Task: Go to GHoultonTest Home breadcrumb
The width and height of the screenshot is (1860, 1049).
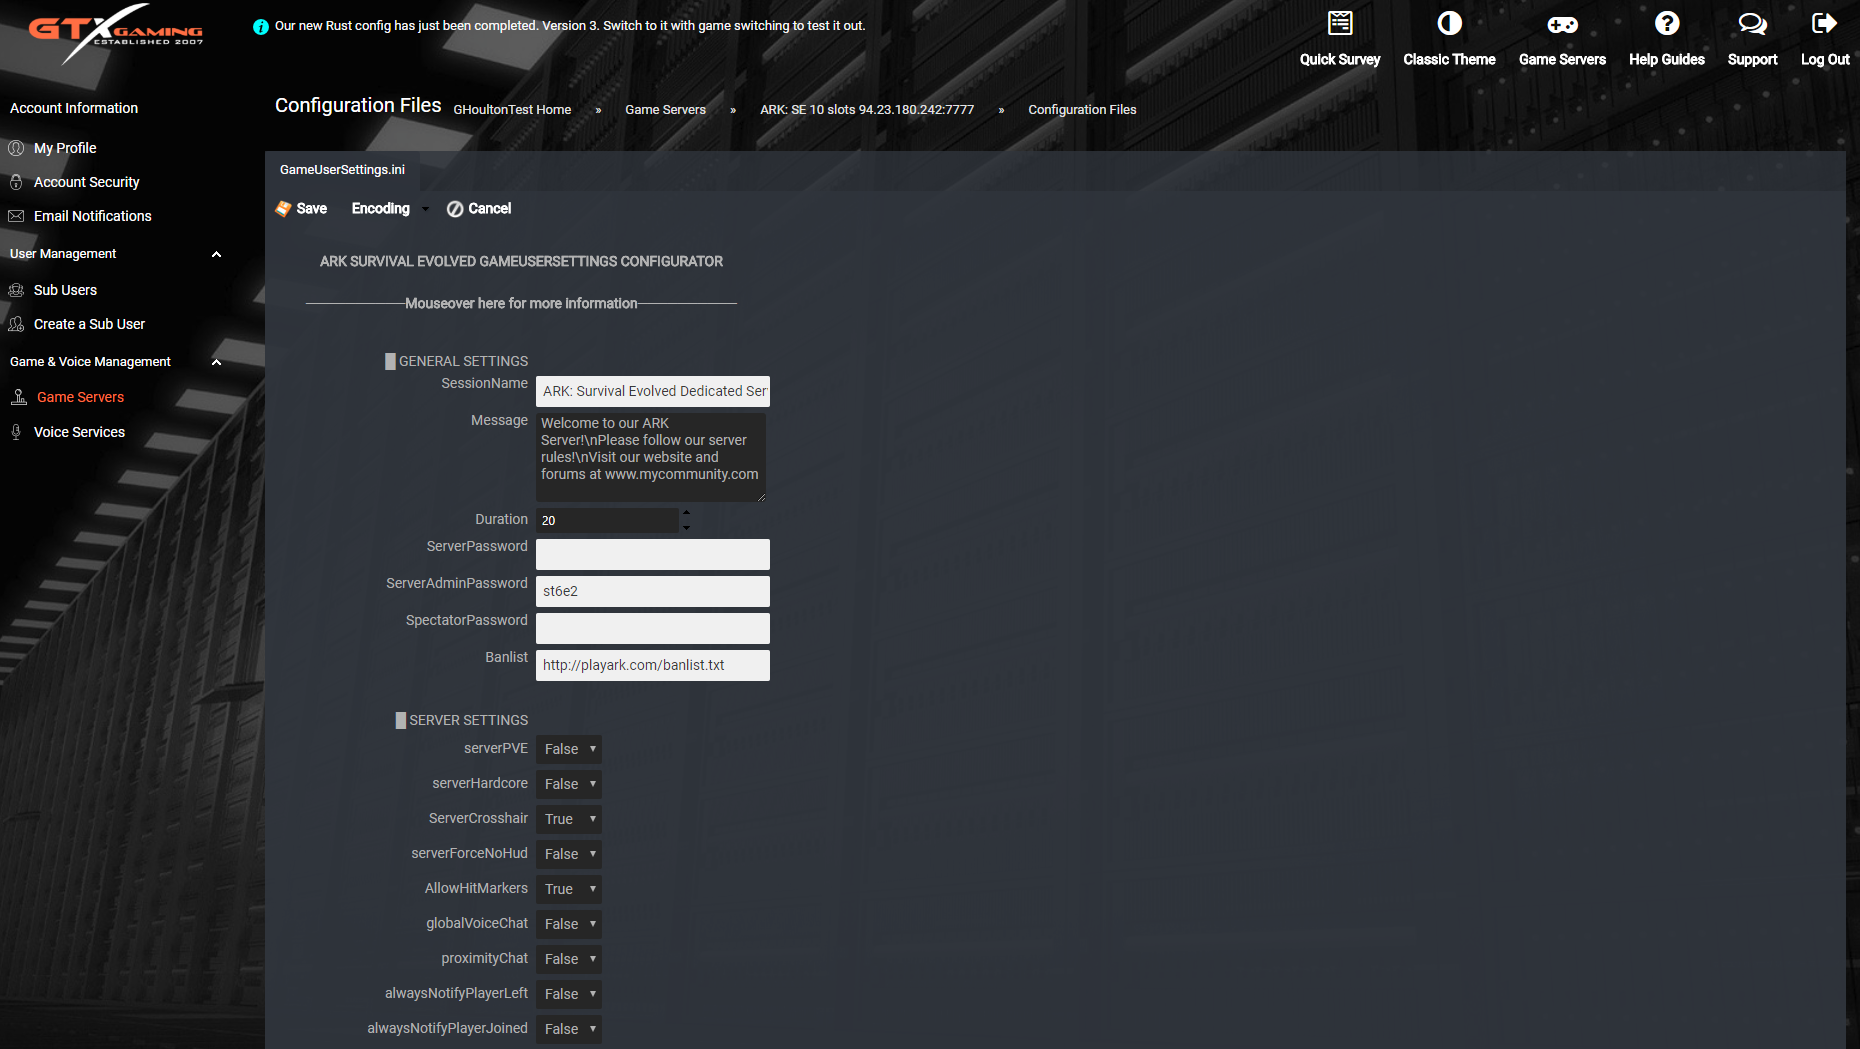Action: coord(512,110)
